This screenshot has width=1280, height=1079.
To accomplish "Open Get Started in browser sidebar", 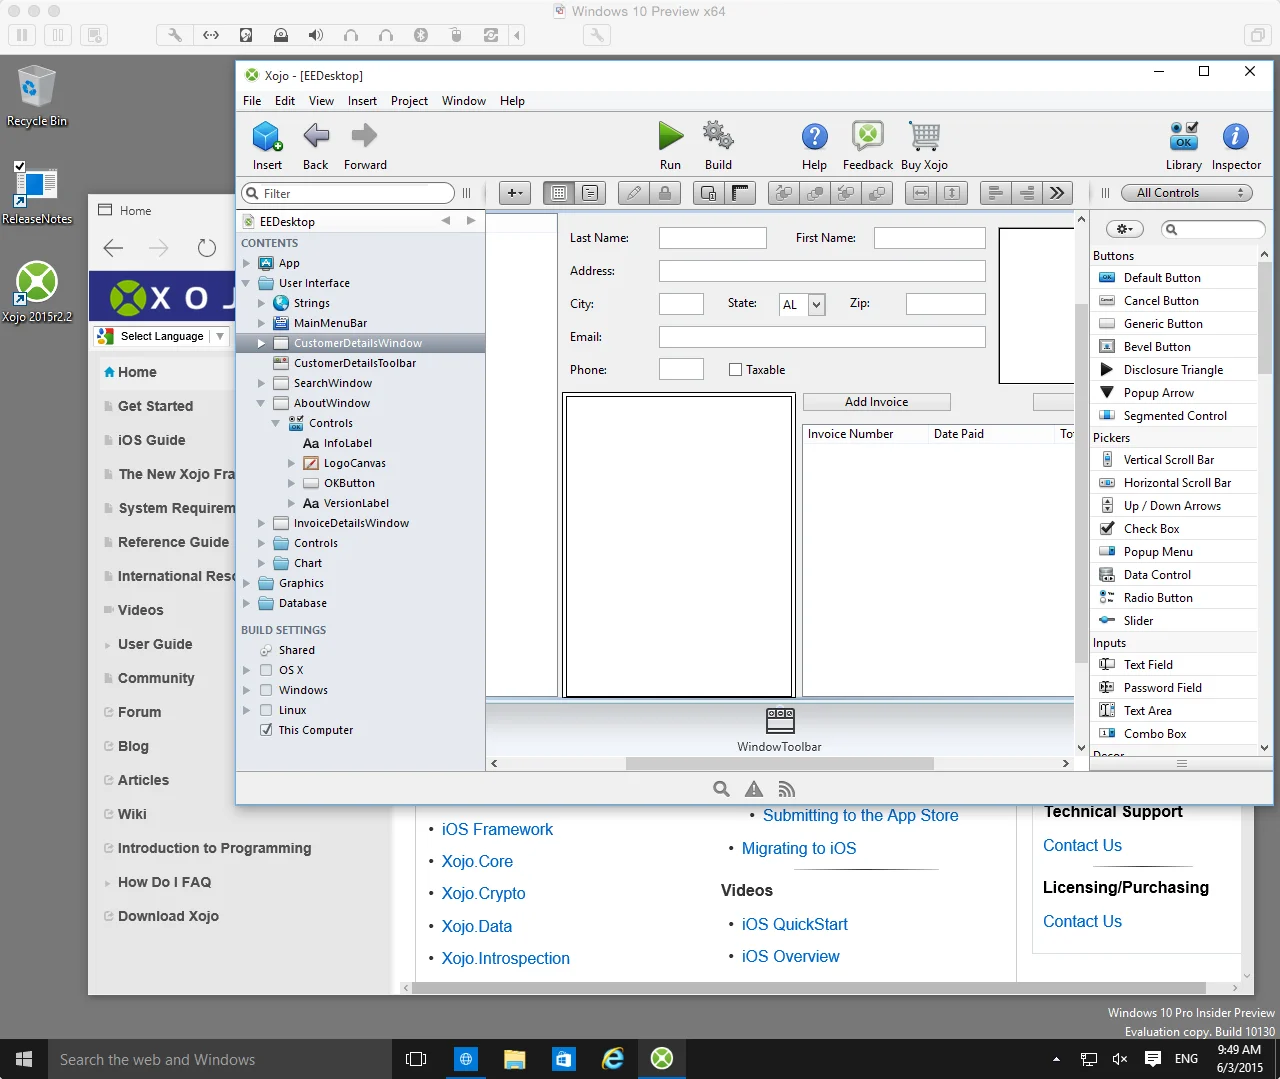I will point(155,406).
